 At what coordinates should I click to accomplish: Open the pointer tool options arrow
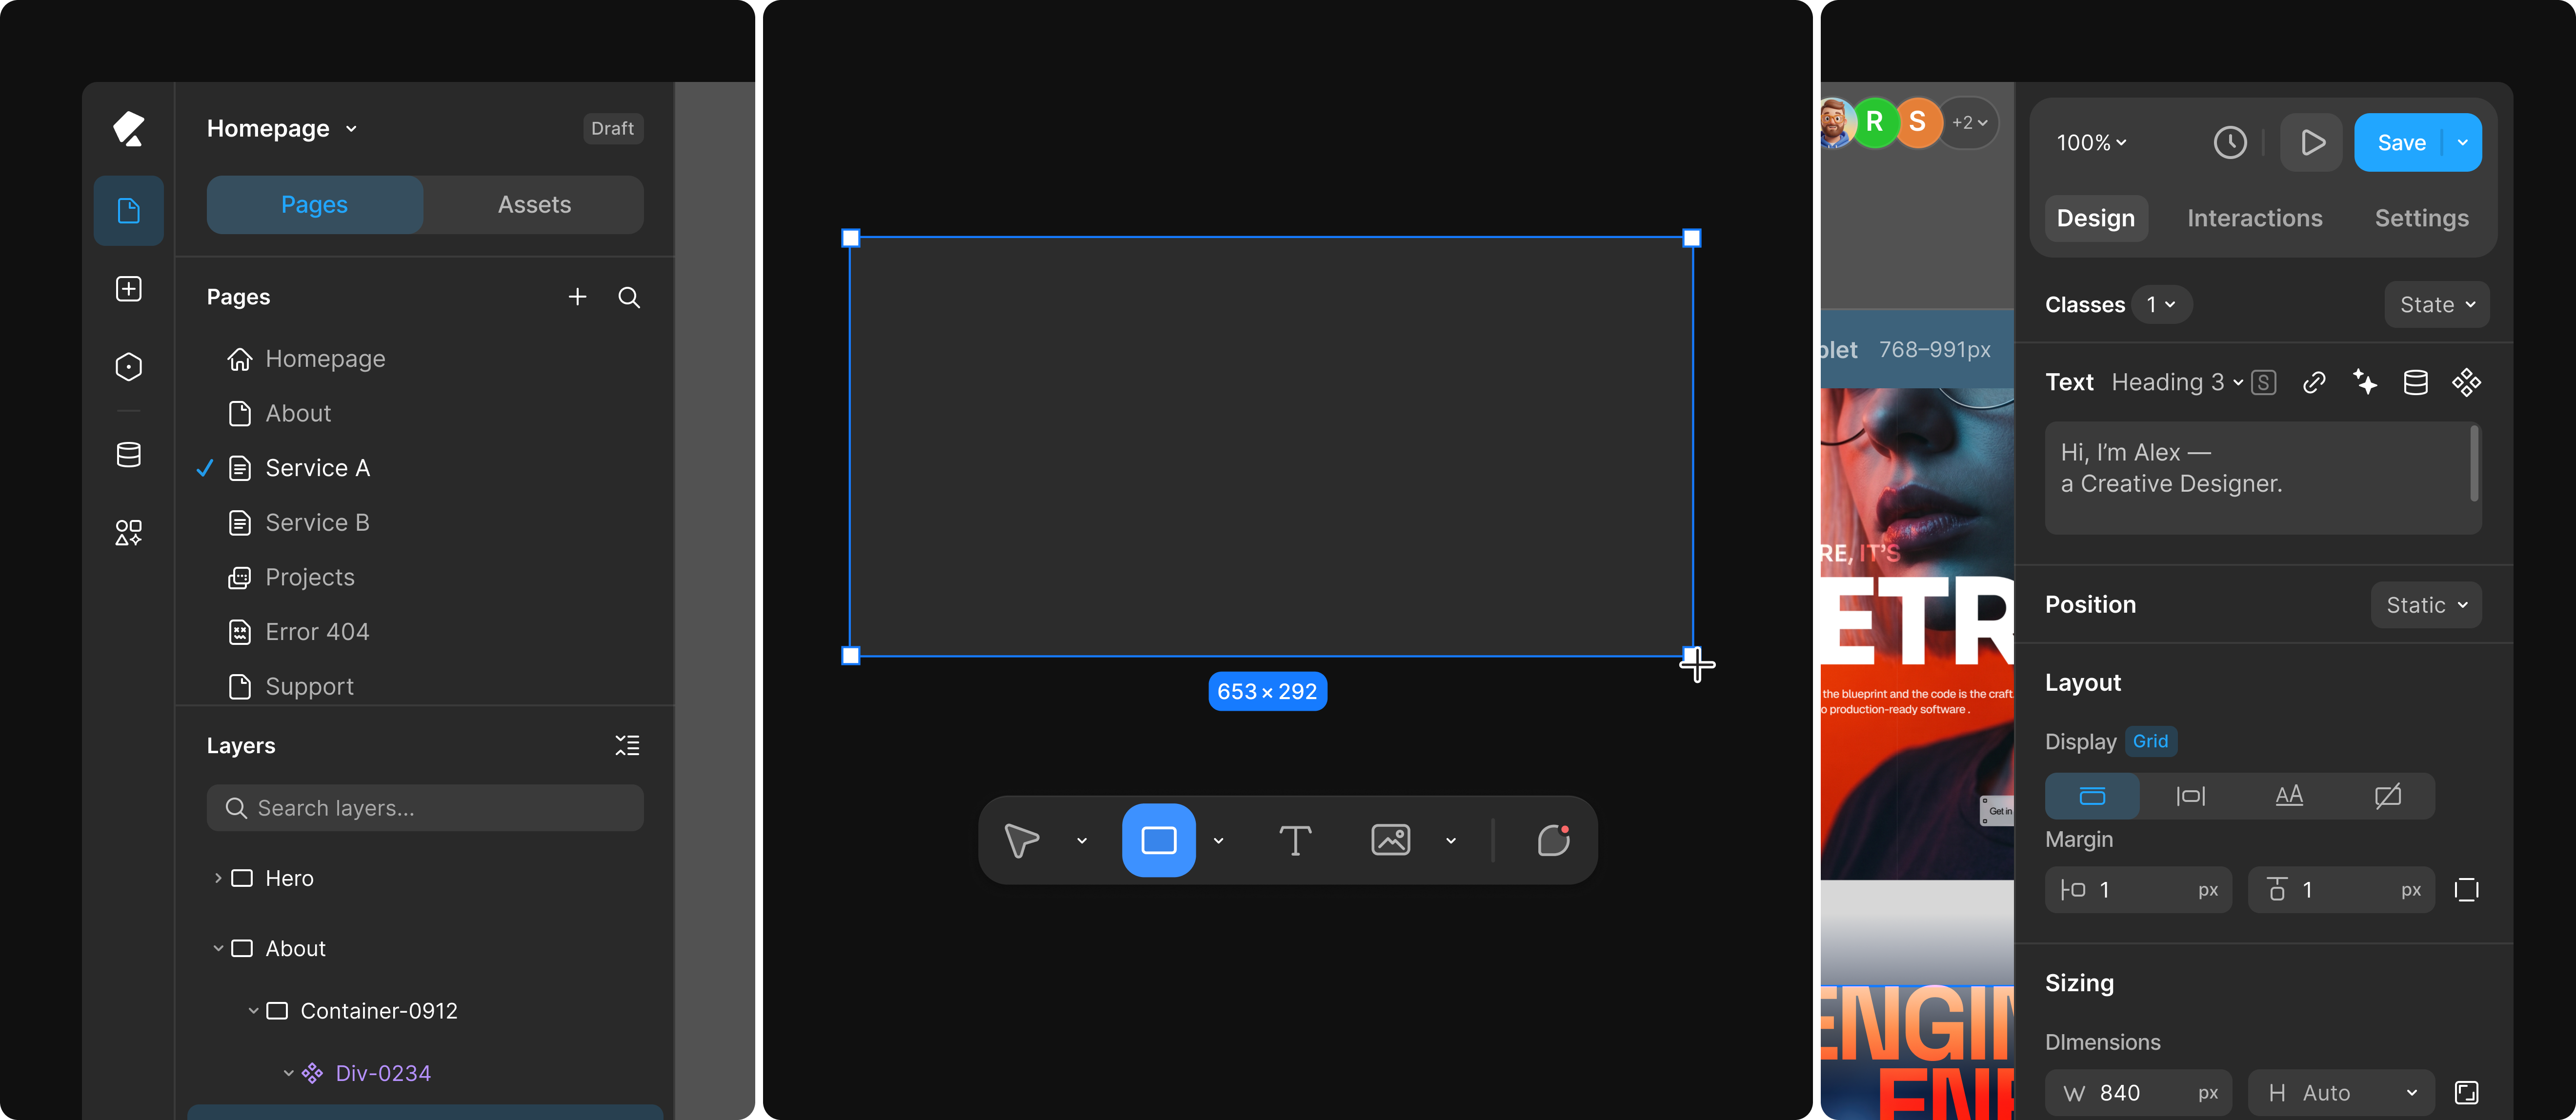[x=1081, y=841]
